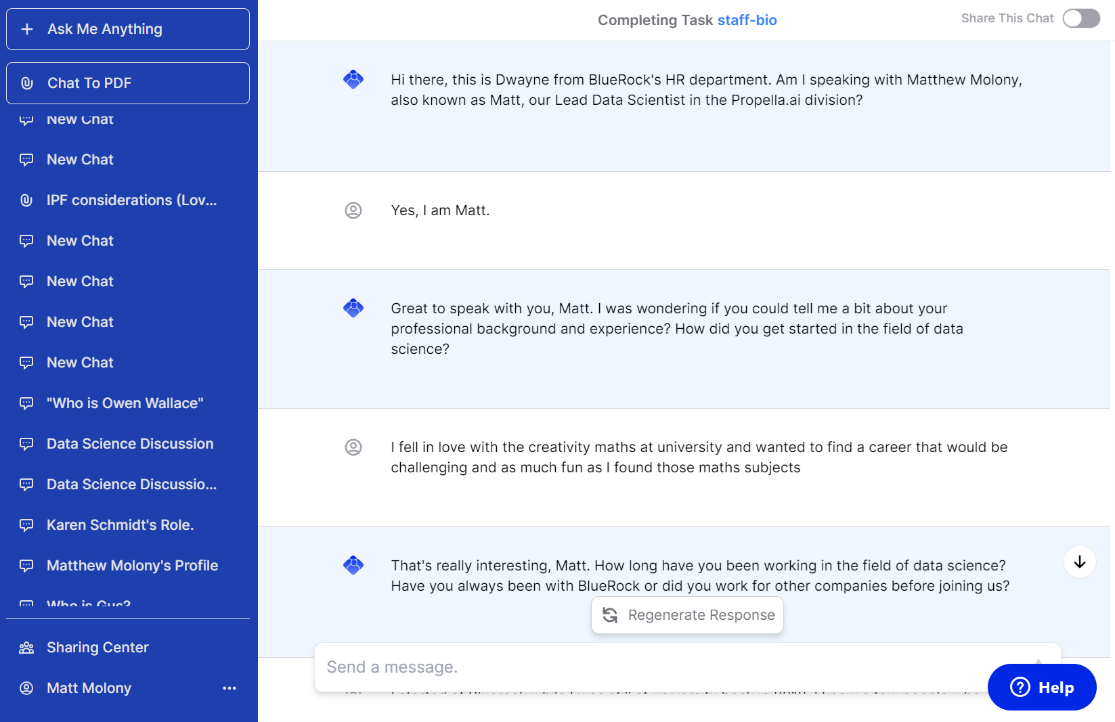
Task: Click the chat icon beside Karen Schmidt's Role
Action: point(26,525)
